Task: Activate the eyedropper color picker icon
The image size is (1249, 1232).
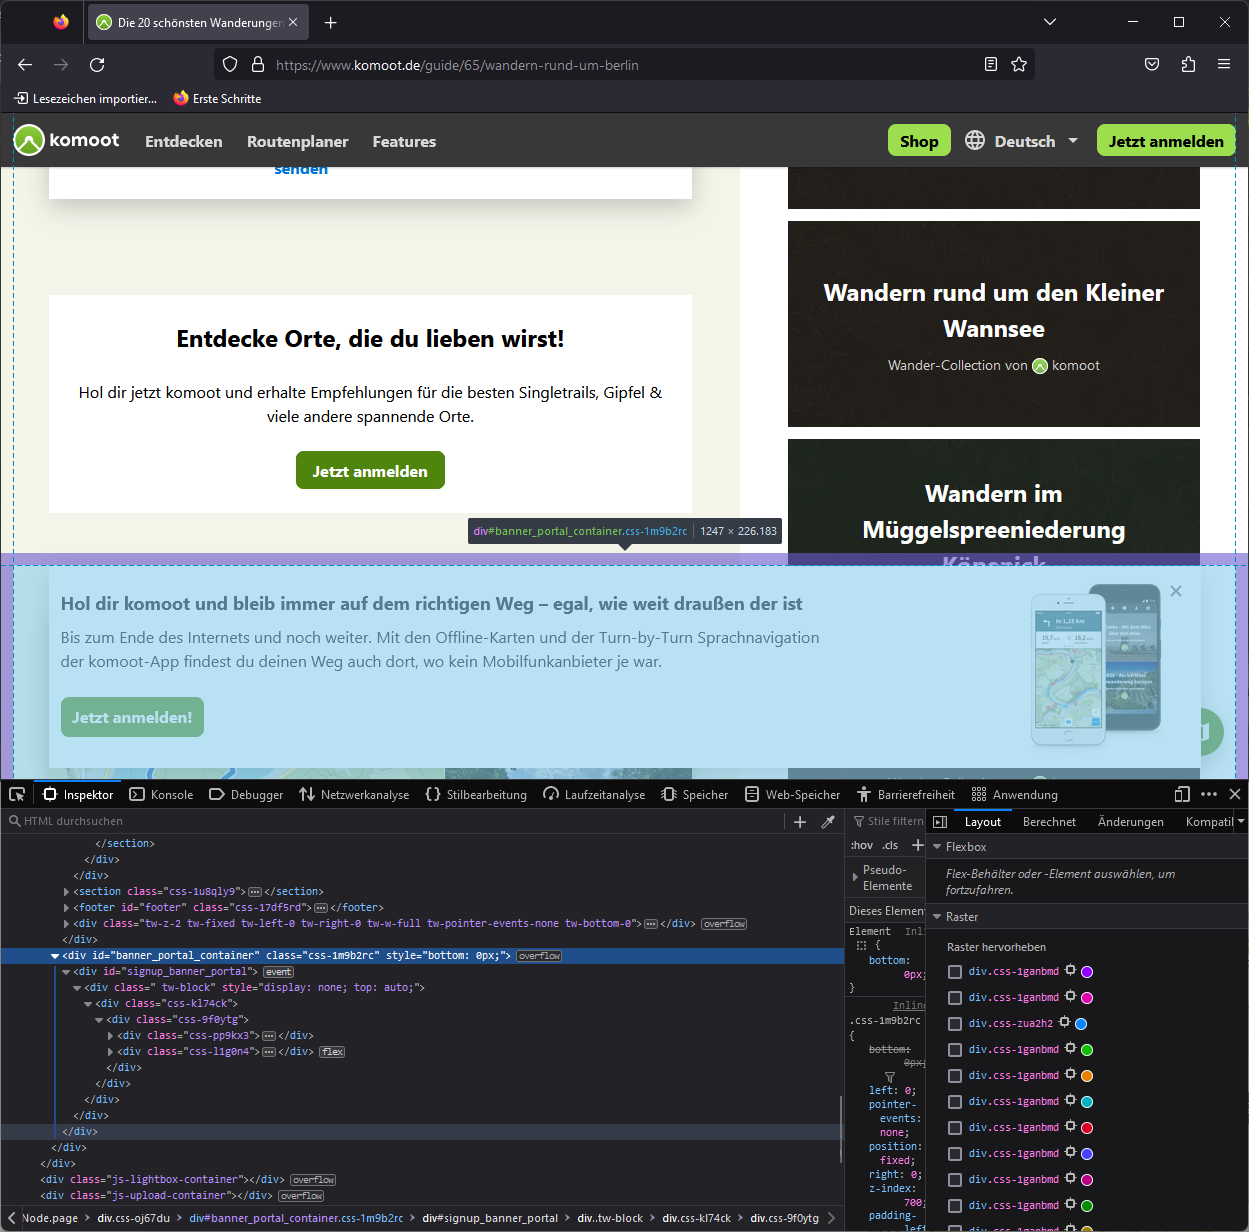Action: point(828,820)
